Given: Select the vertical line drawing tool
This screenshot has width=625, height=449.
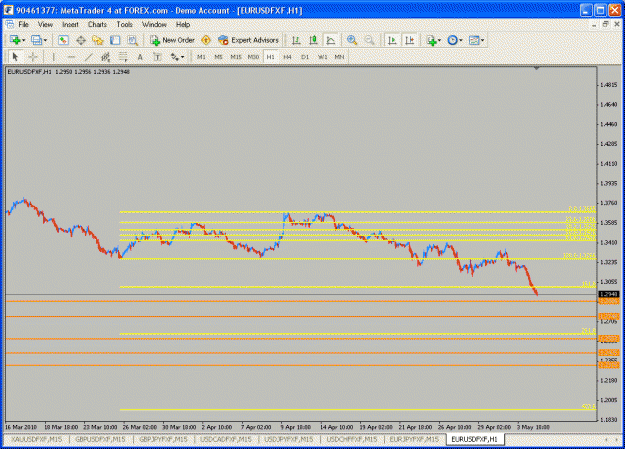Looking at the screenshot, I should pos(53,57).
